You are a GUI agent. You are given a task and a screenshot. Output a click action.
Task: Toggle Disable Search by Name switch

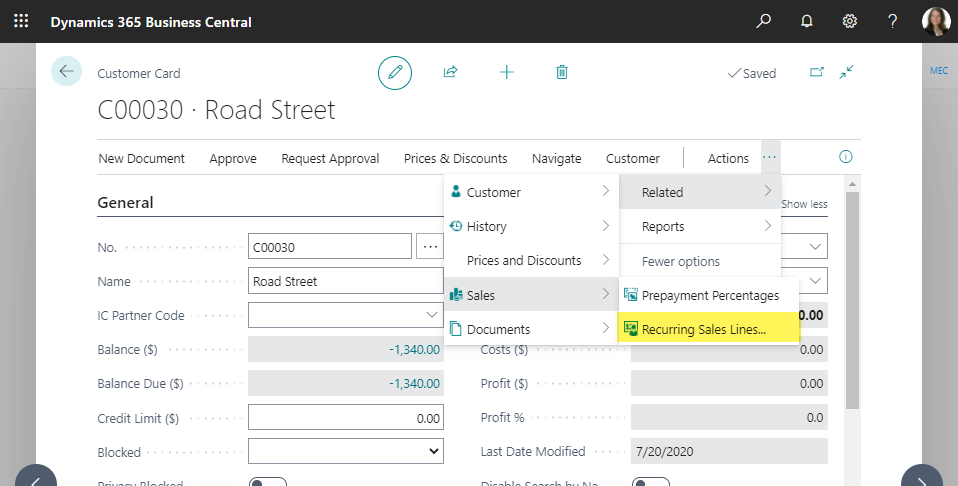click(x=651, y=483)
